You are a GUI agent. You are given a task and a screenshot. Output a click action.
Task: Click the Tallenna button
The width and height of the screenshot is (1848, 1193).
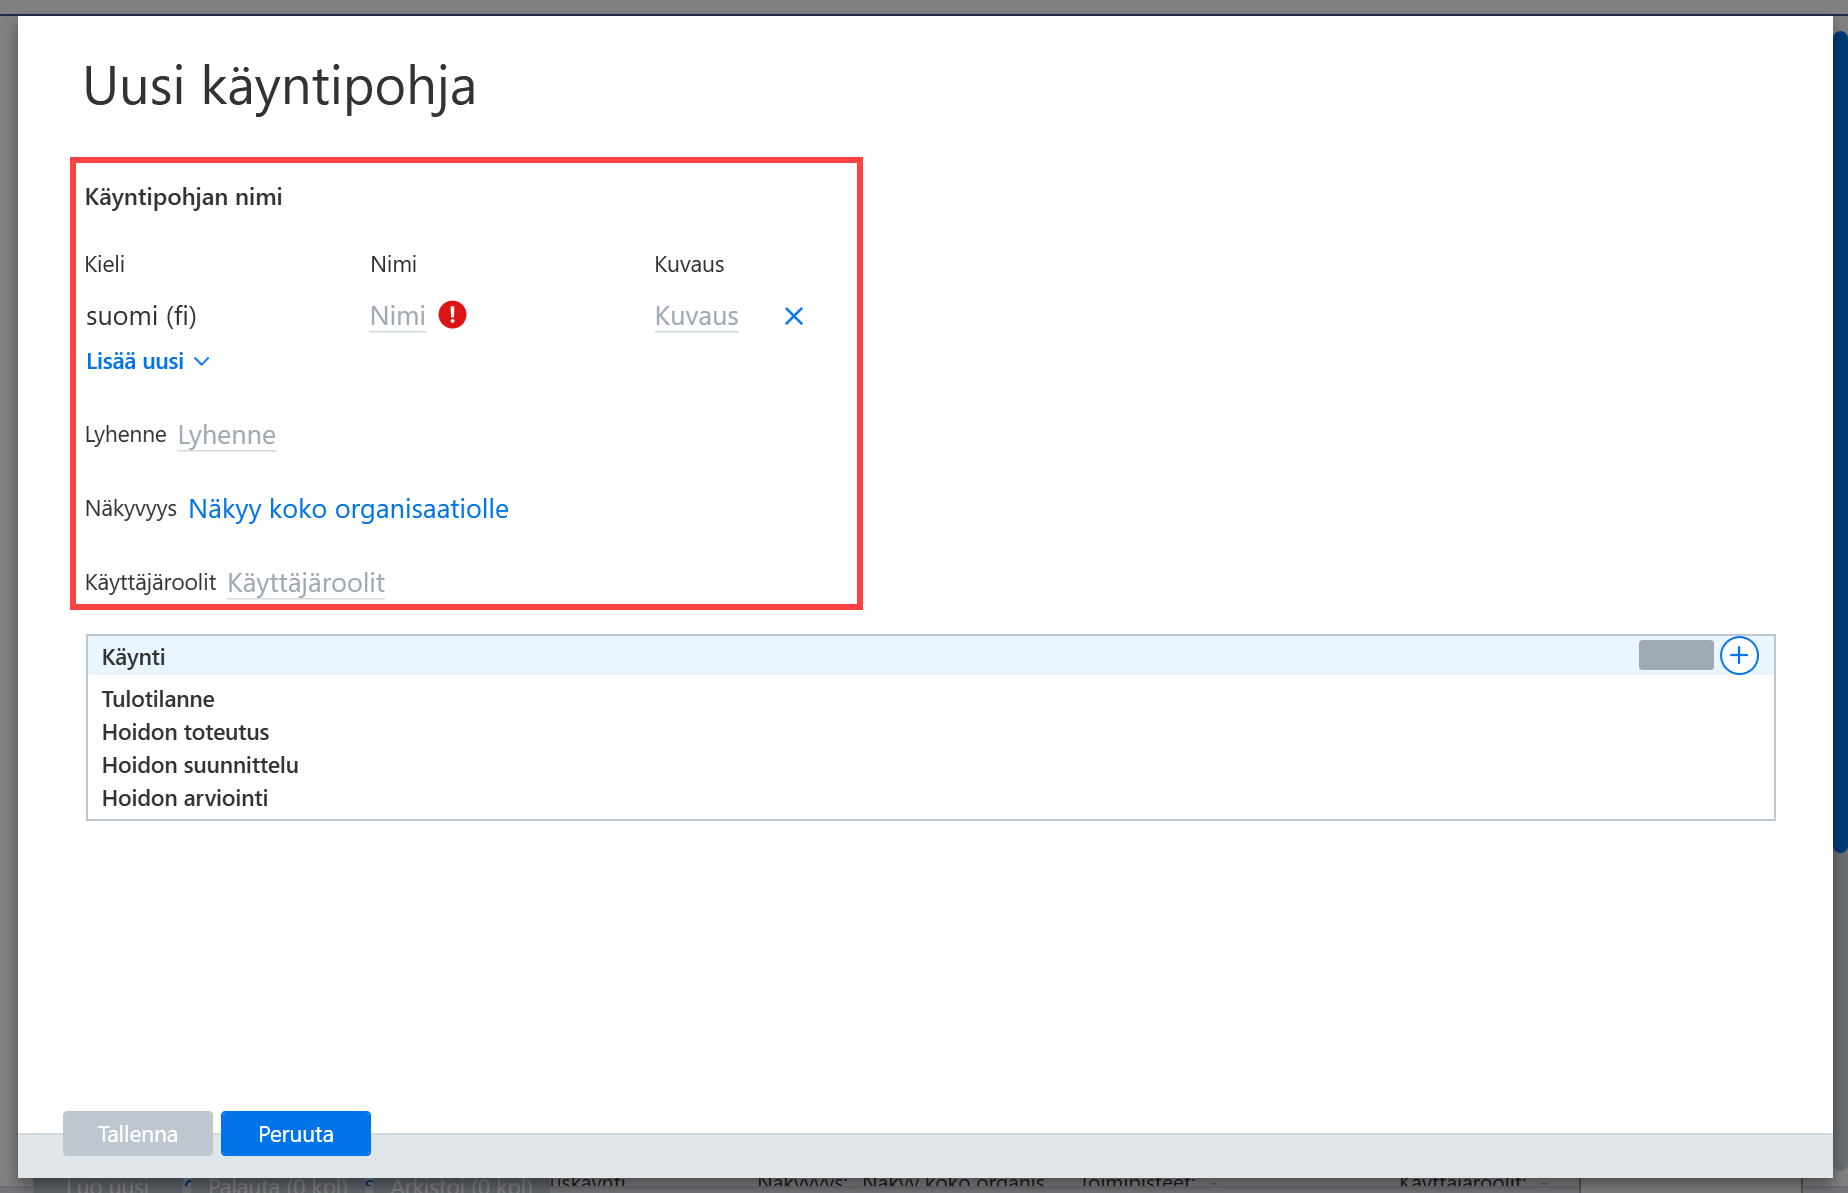click(x=138, y=1134)
